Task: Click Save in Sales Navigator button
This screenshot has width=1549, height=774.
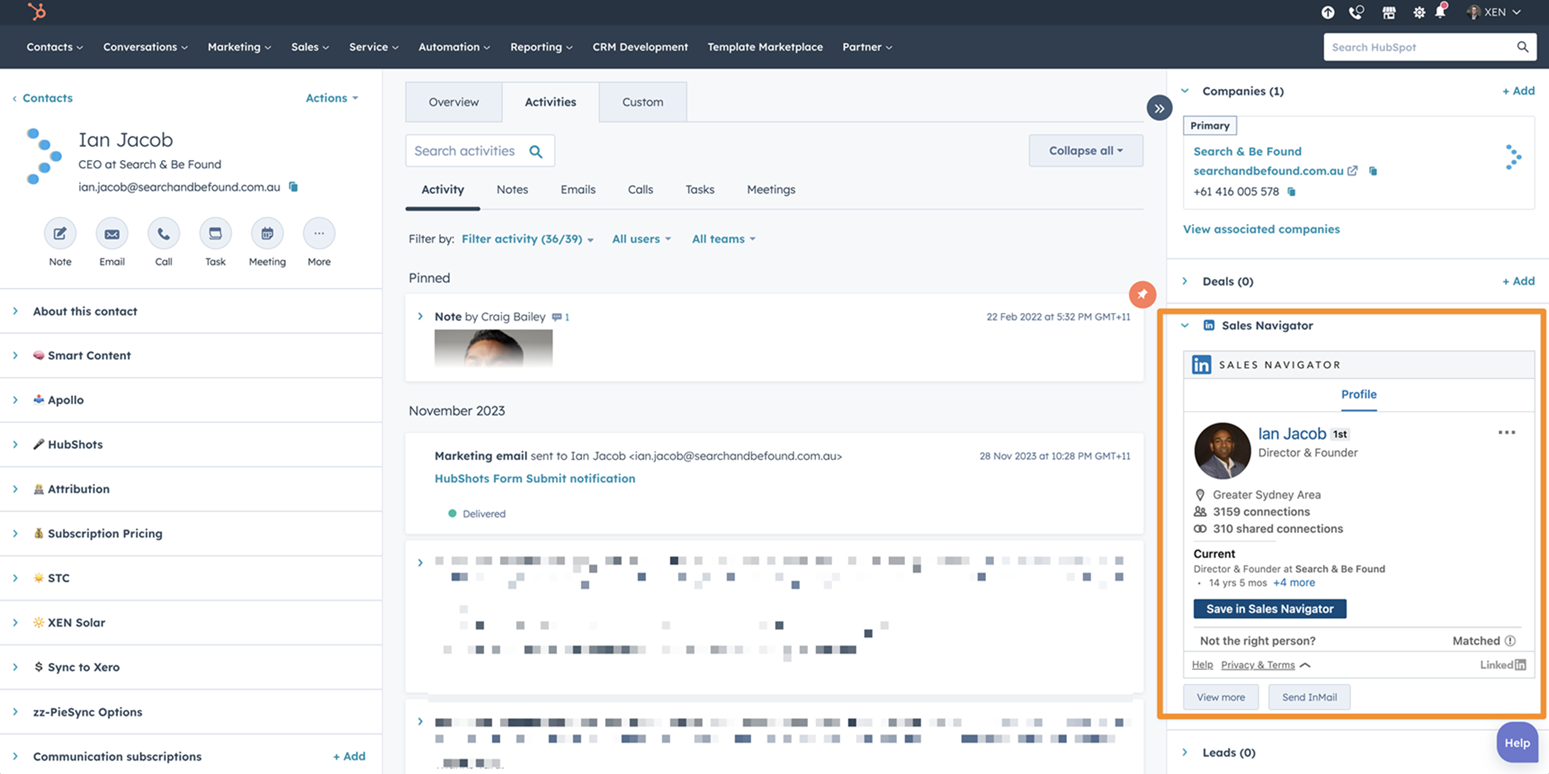Action: click(1270, 609)
